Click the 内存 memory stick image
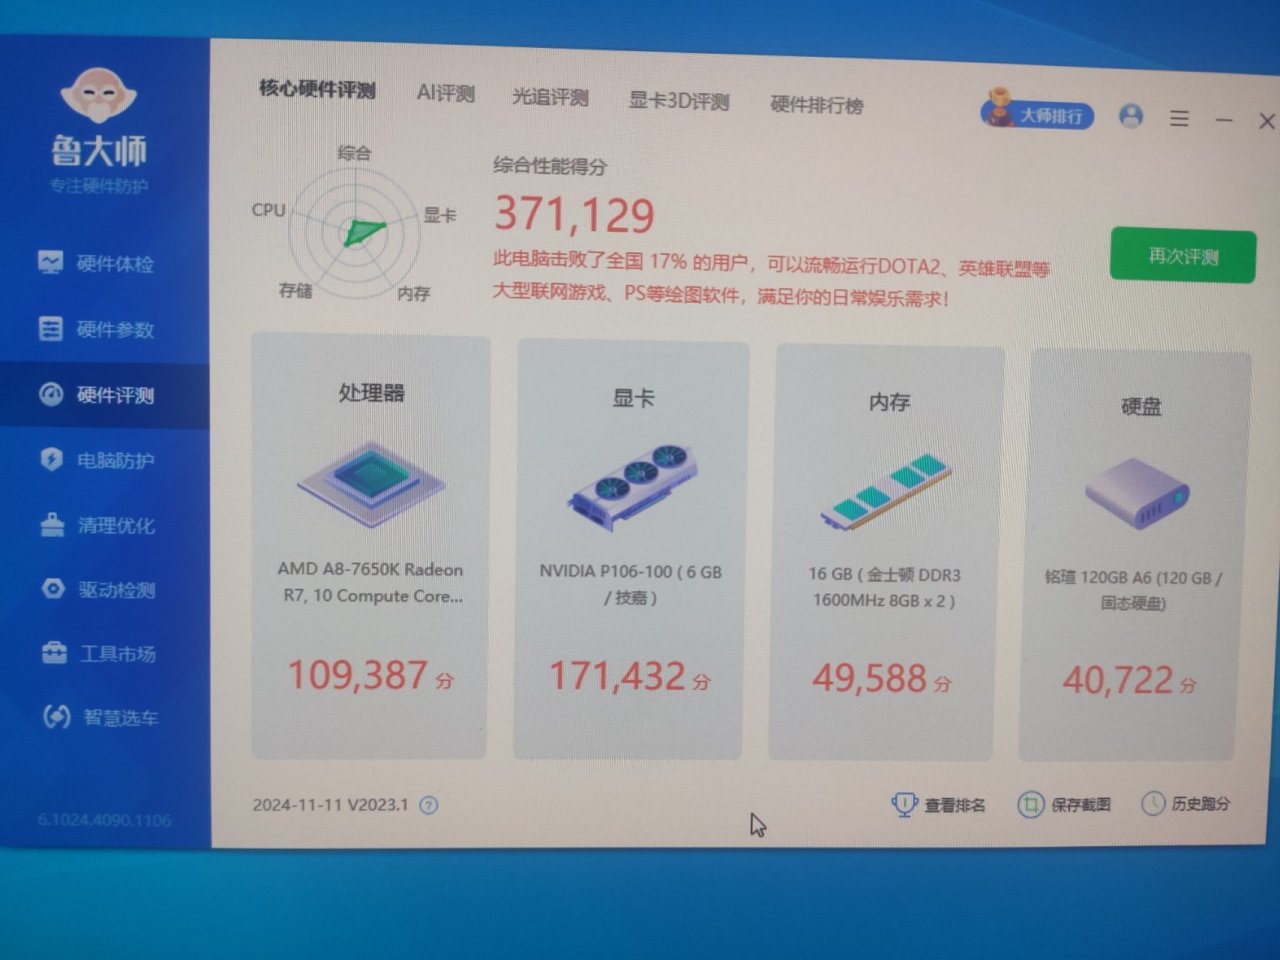Screen dimensions: 1280x960 (886, 491)
